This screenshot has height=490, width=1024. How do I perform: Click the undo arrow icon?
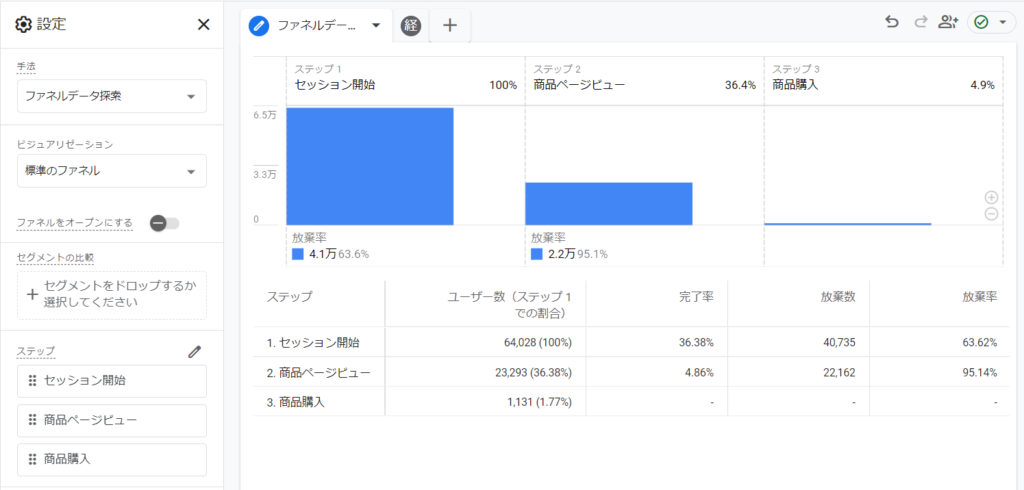[891, 22]
